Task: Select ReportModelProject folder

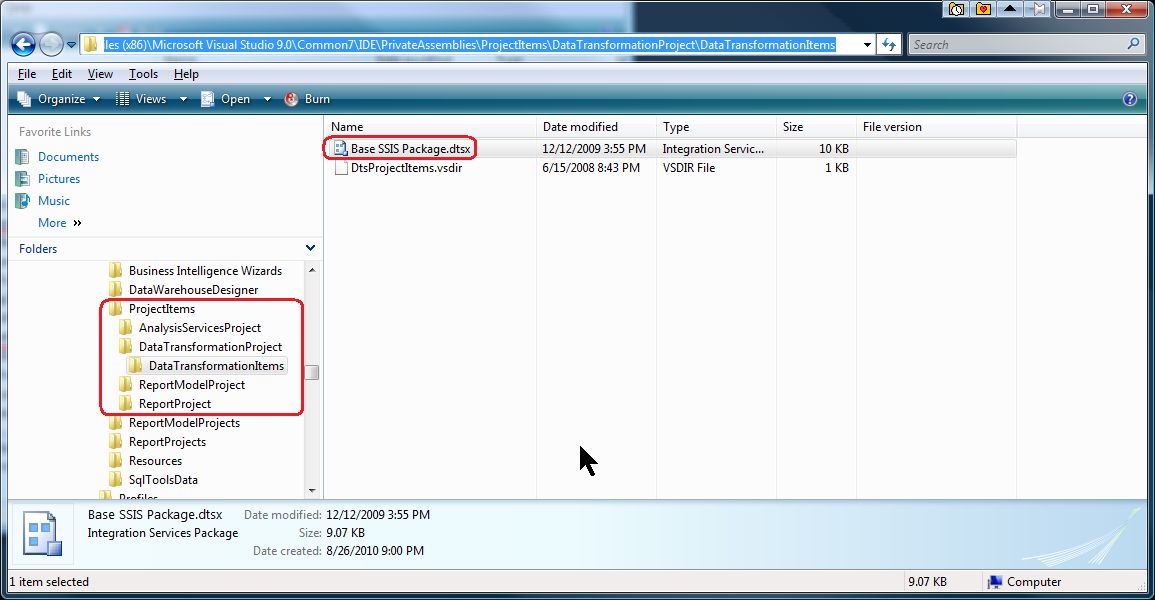Action: tap(192, 385)
